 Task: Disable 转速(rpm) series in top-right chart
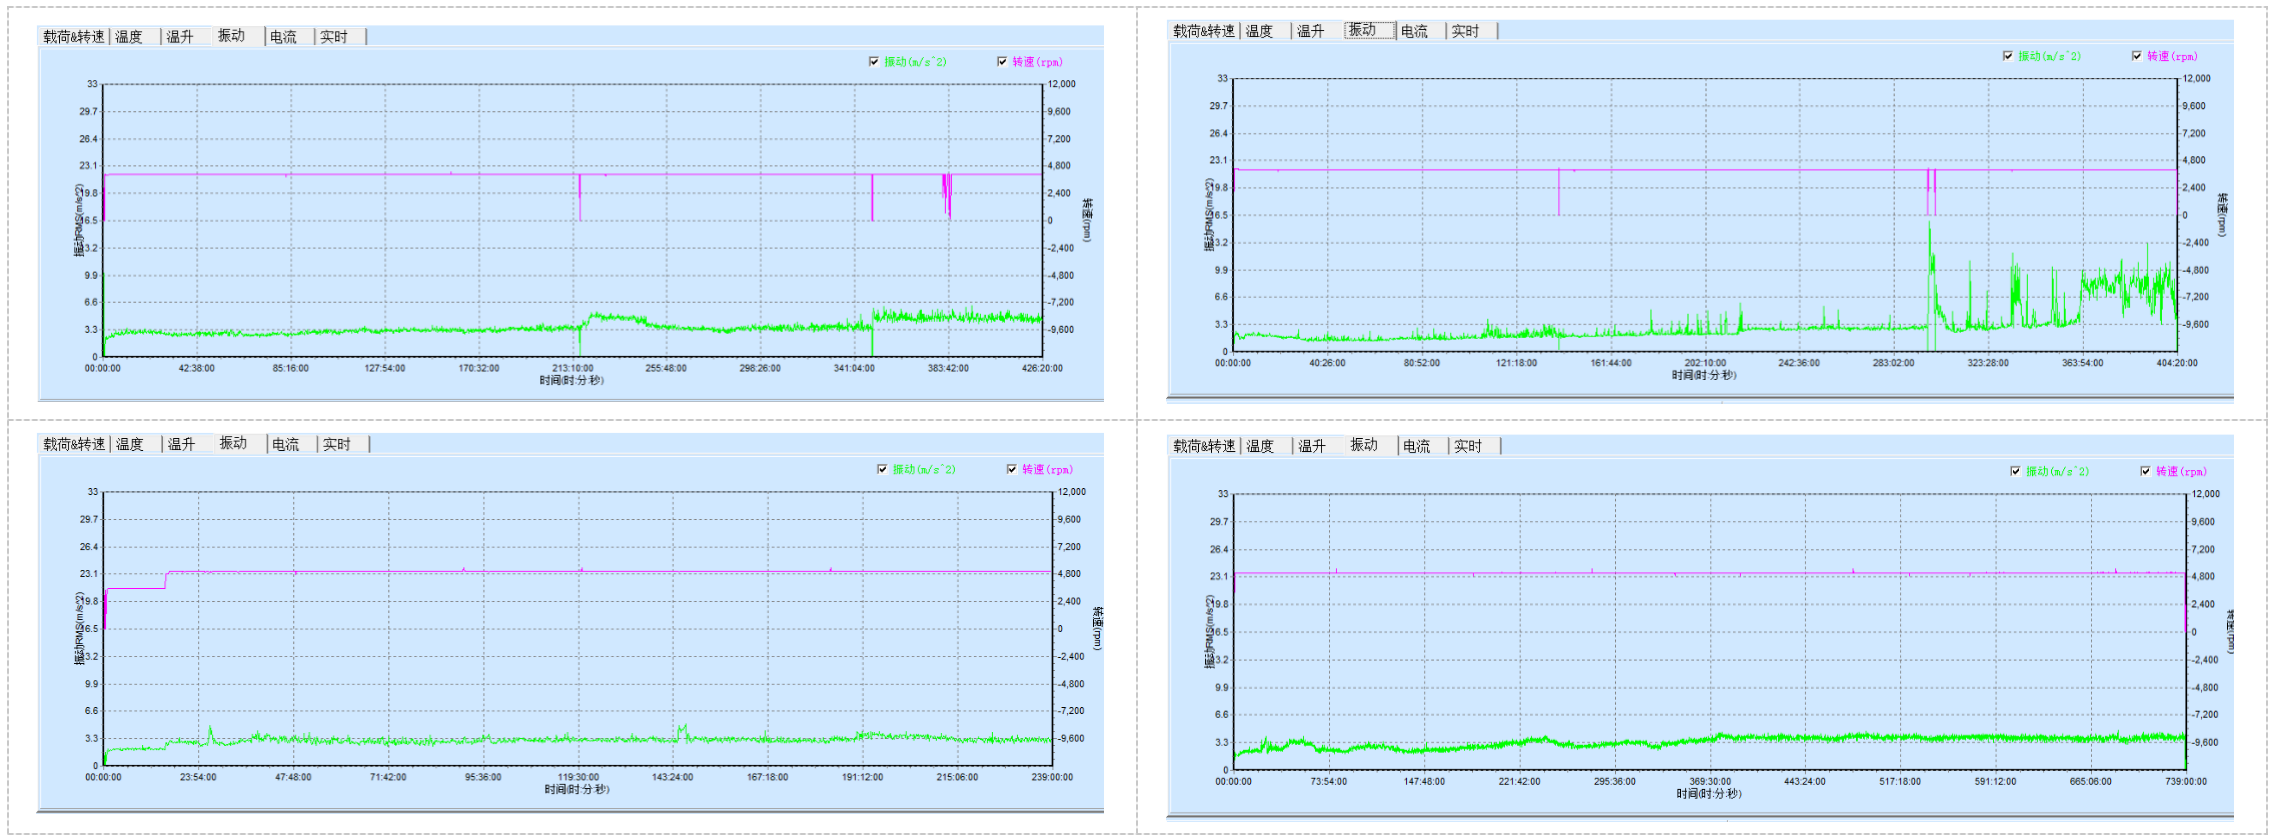(2137, 56)
